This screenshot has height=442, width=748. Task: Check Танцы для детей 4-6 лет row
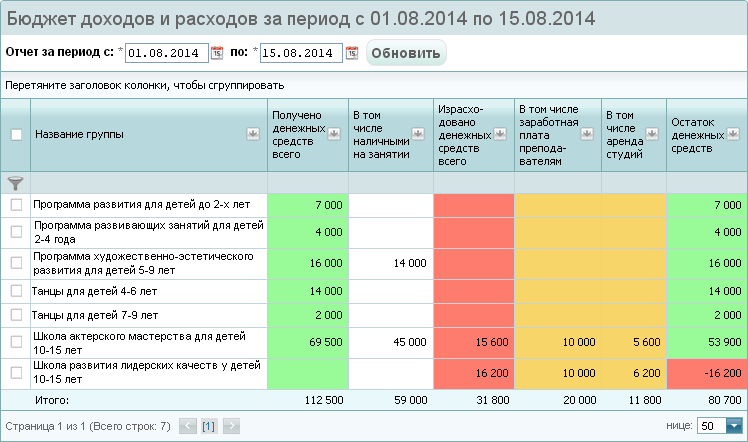click(16, 291)
